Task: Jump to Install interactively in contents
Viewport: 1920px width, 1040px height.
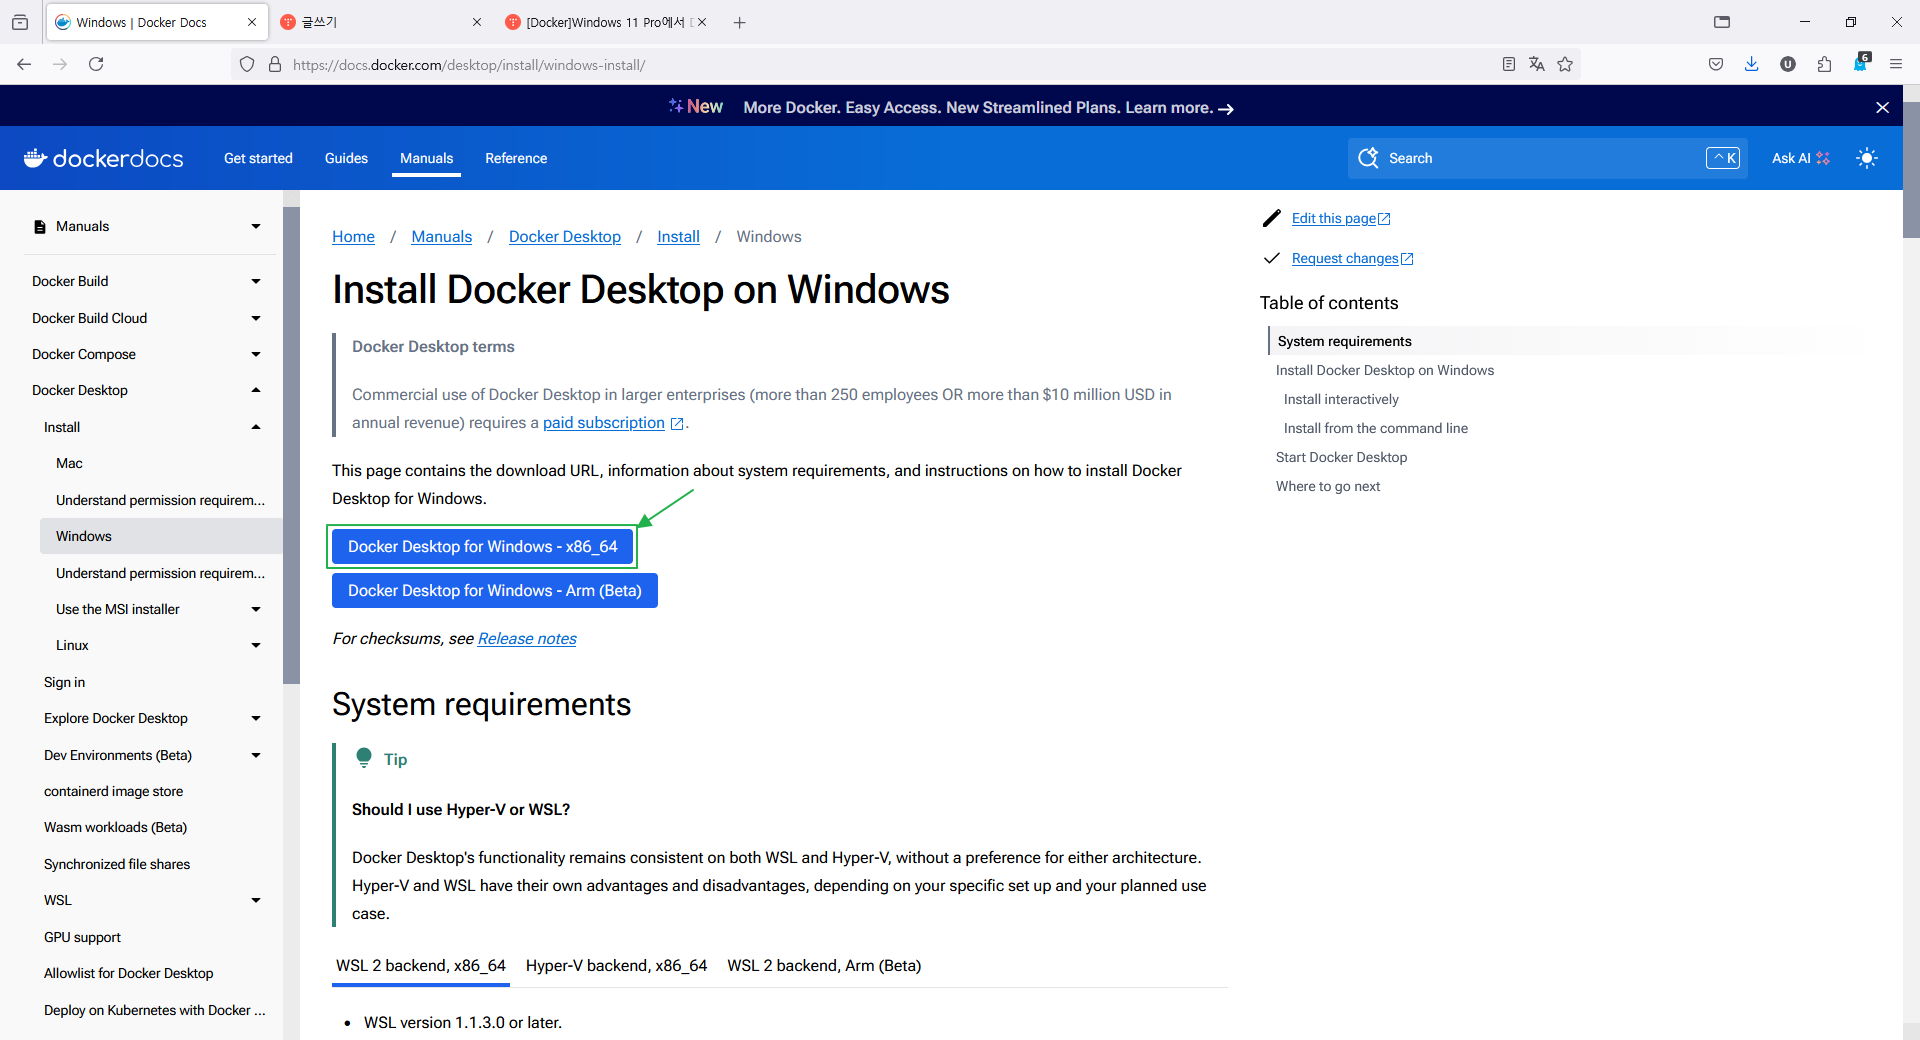Action: coord(1341,399)
